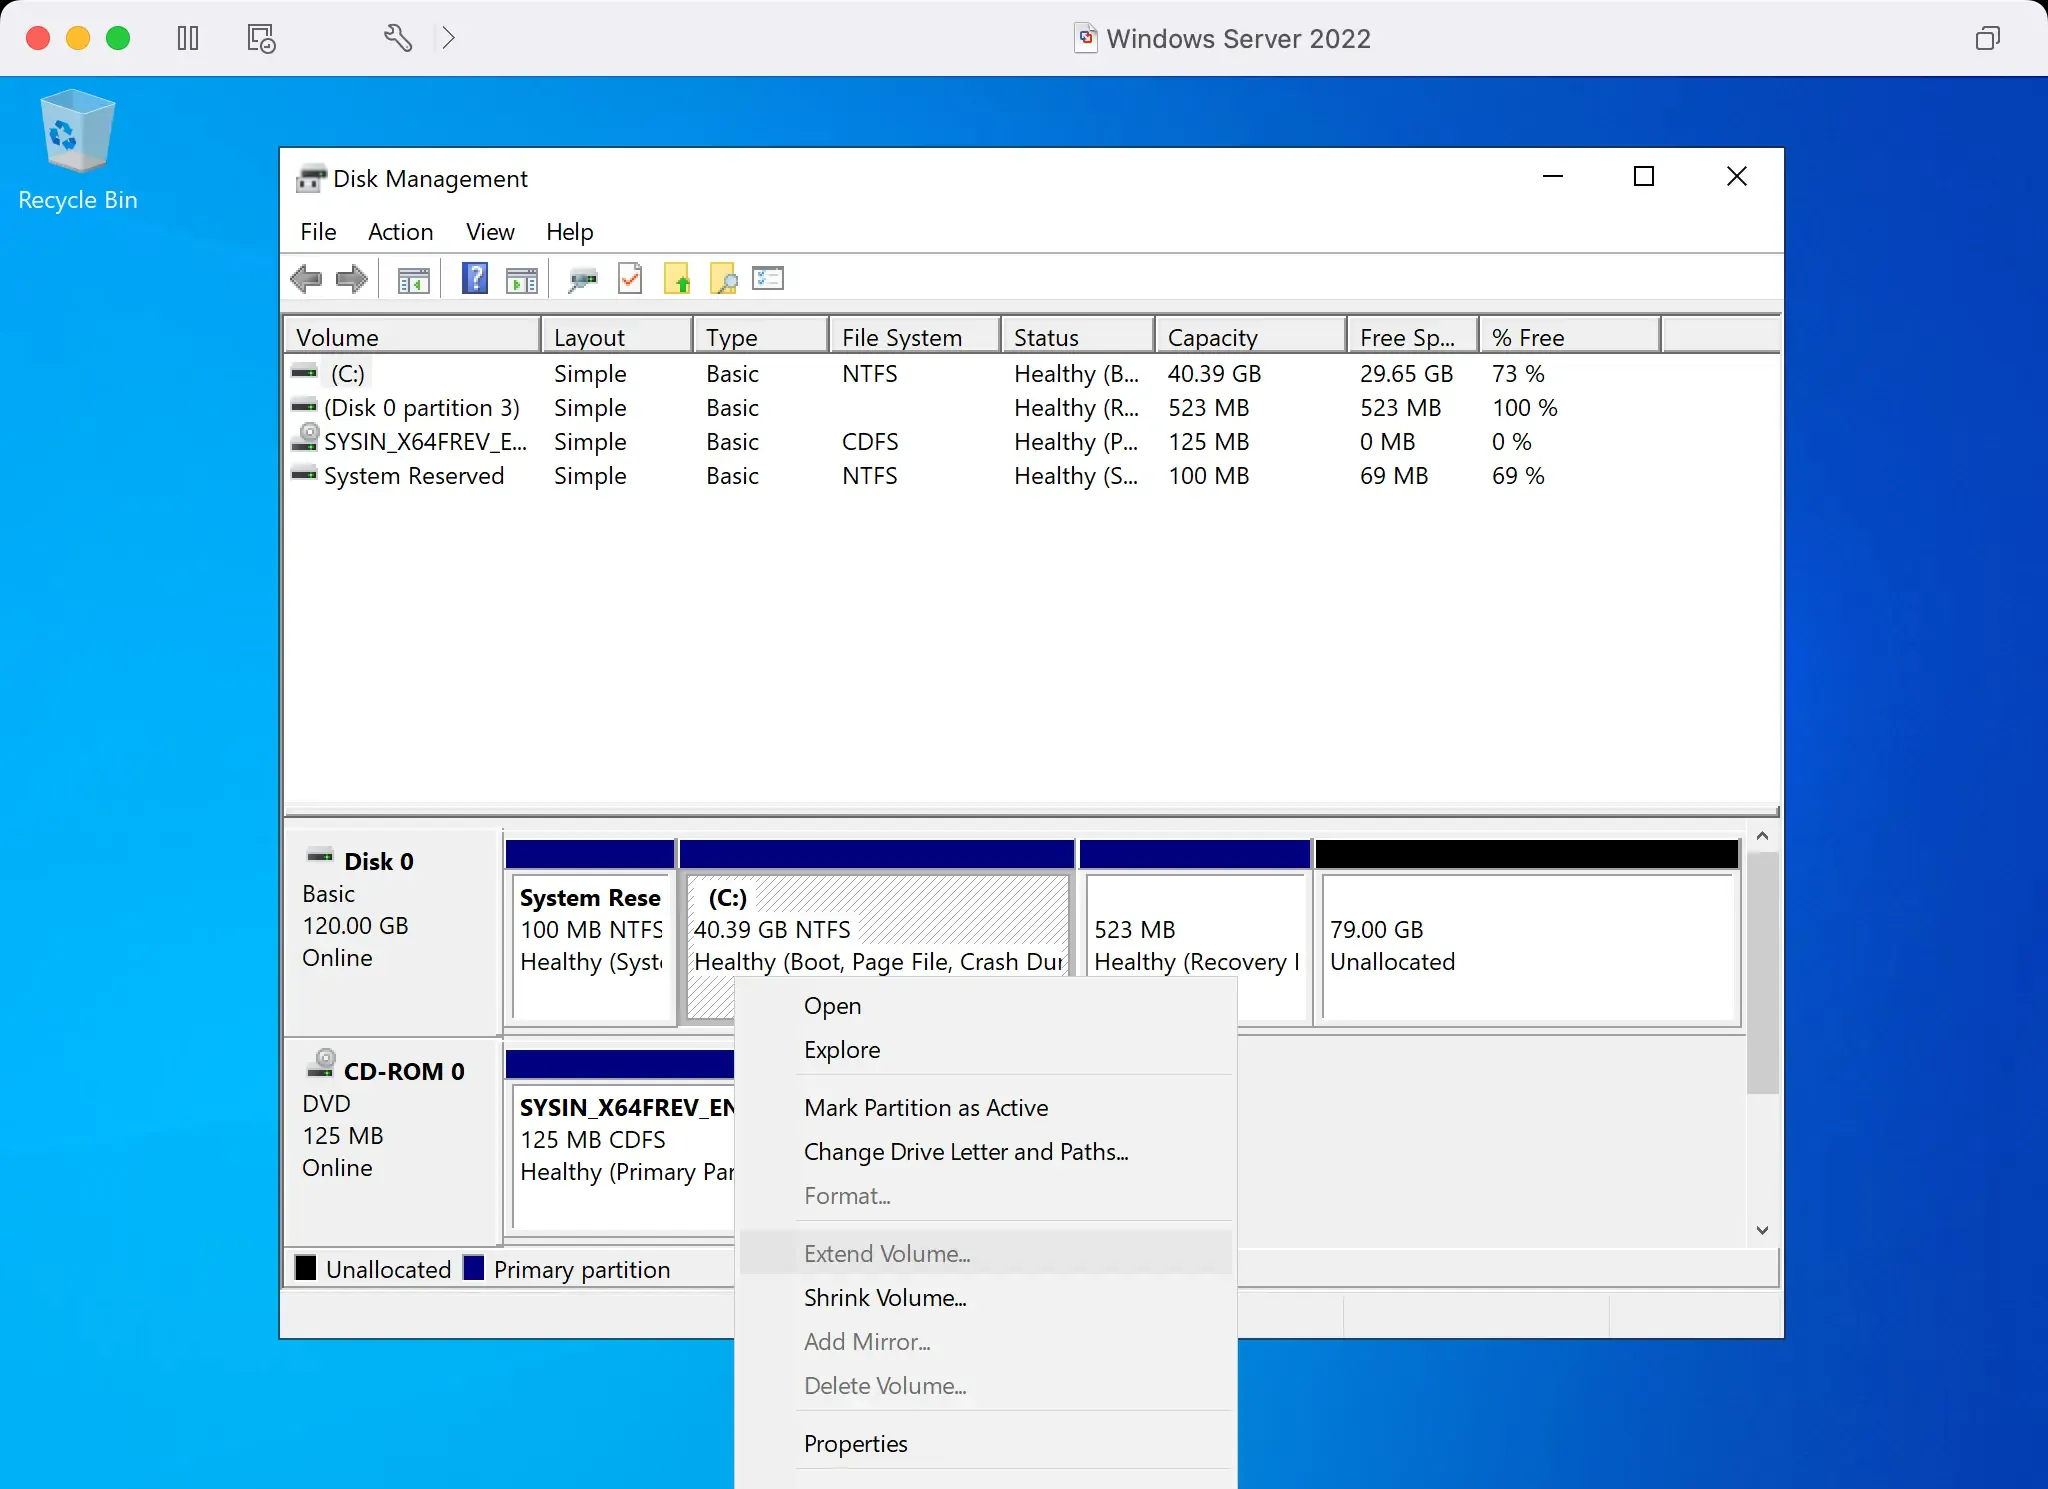Screen dimensions: 2048x1489
Task: Open the Action menu
Action: tap(400, 232)
